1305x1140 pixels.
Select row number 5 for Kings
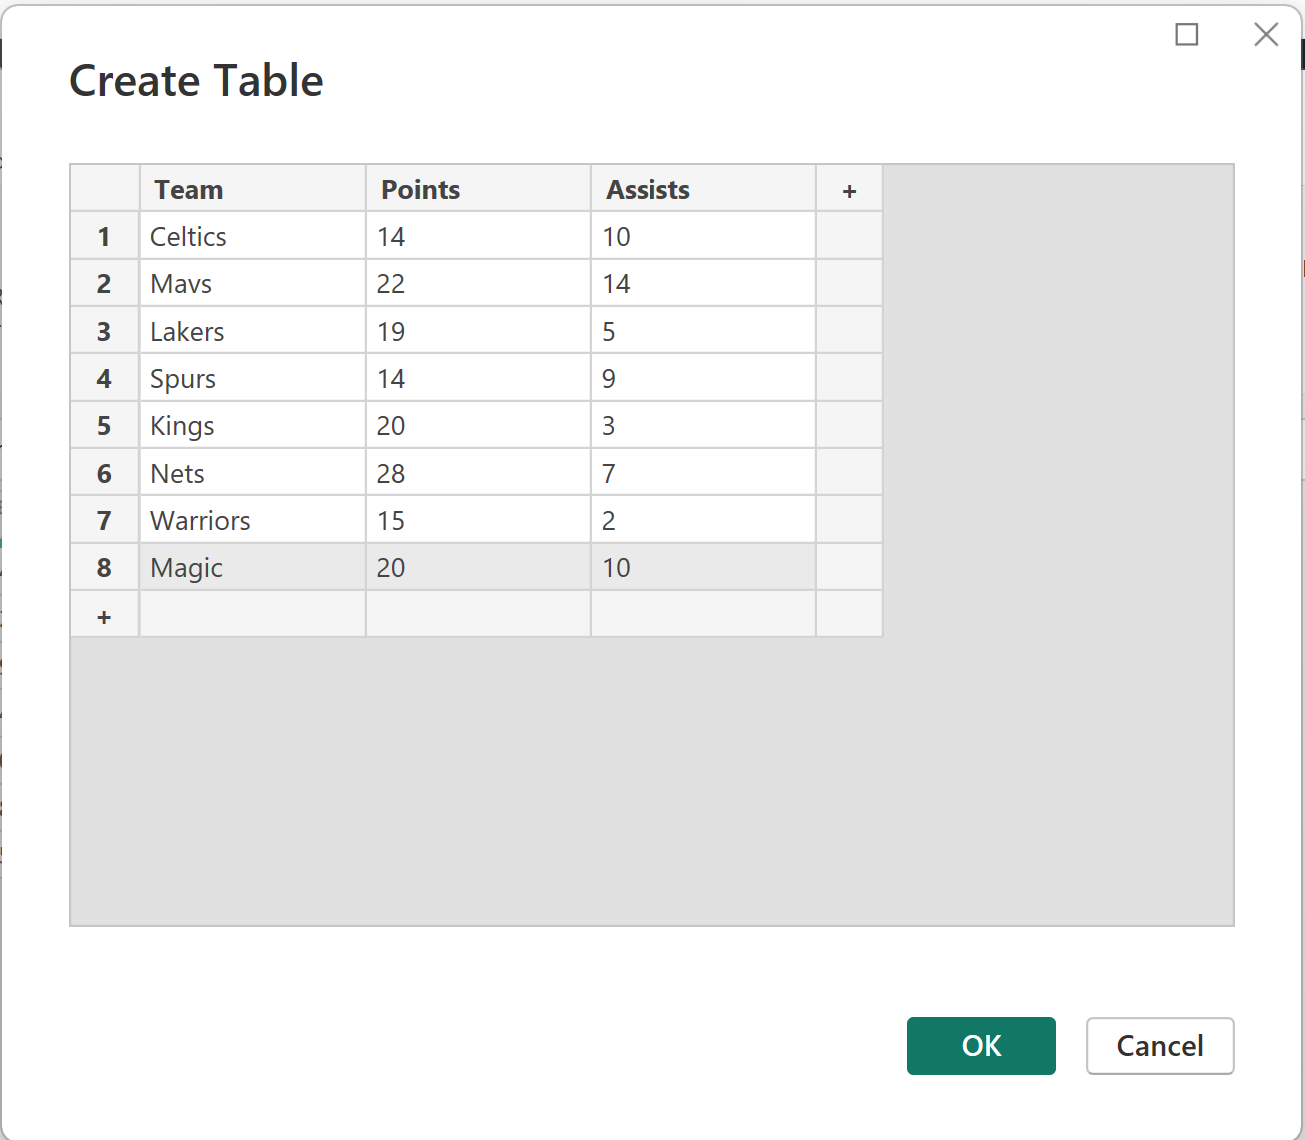click(104, 425)
